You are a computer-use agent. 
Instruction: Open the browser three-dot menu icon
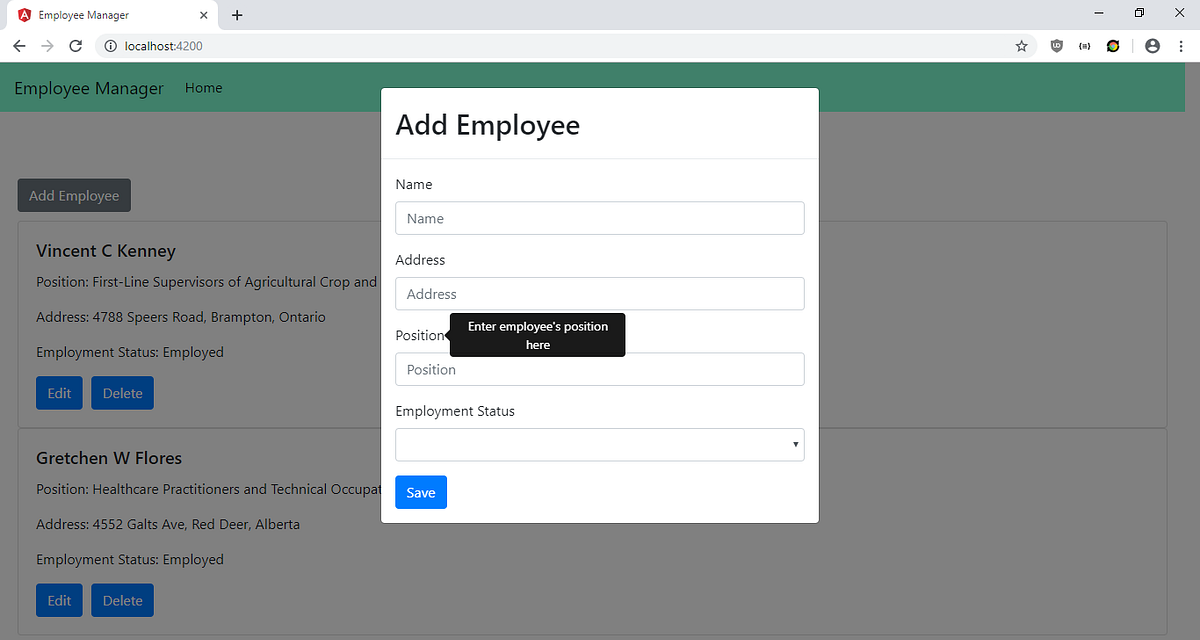pos(1181,45)
